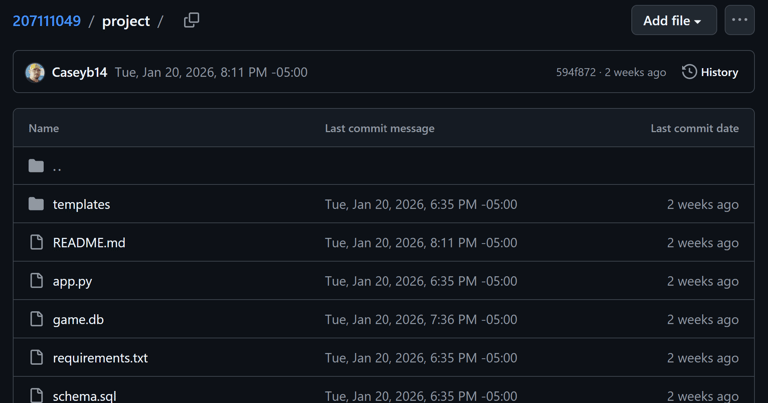
Task: Open the project breadcrumb link
Action: 126,20
